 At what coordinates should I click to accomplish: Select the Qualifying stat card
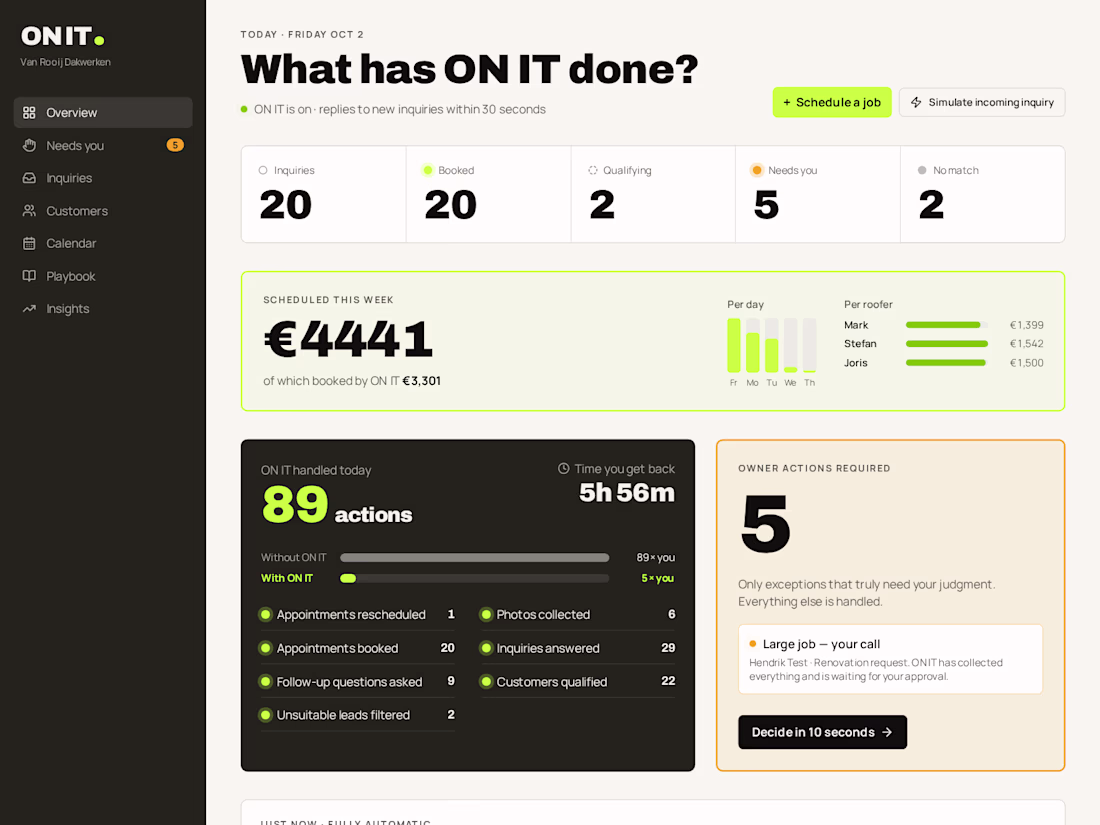click(653, 194)
